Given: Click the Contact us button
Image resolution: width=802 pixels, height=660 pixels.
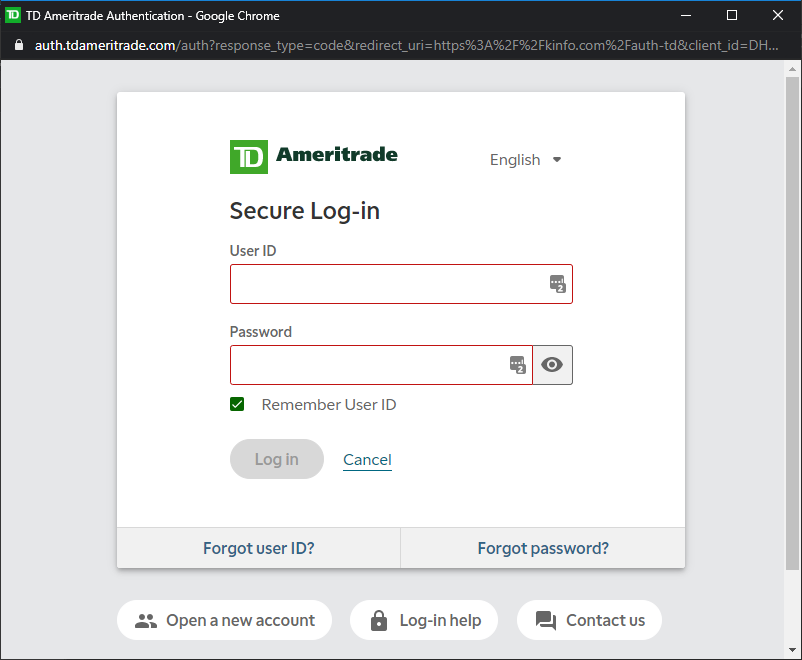Looking at the screenshot, I should (589, 620).
